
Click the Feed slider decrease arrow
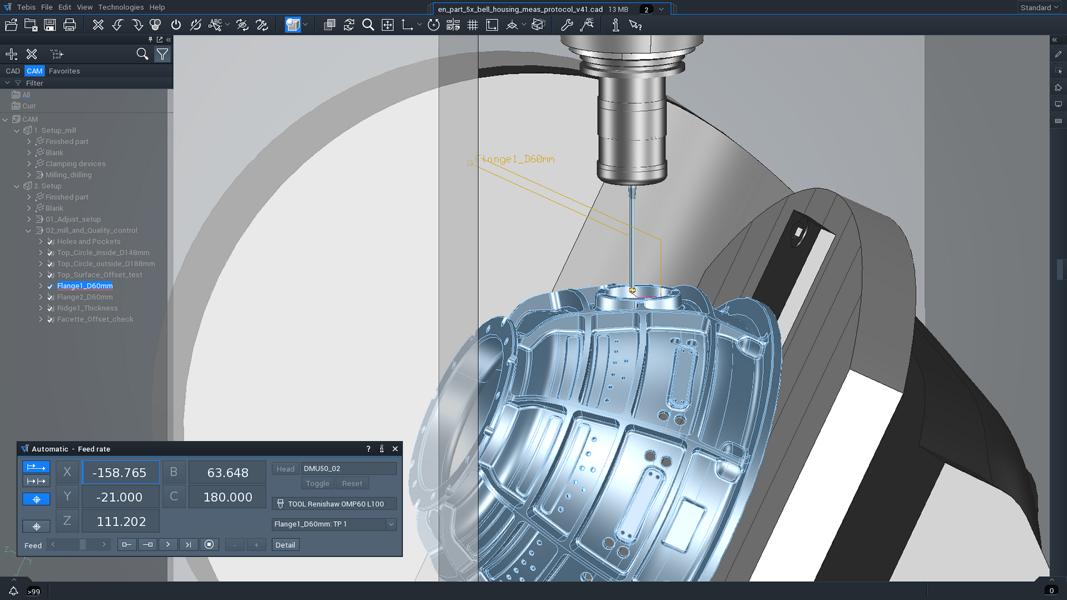53,544
